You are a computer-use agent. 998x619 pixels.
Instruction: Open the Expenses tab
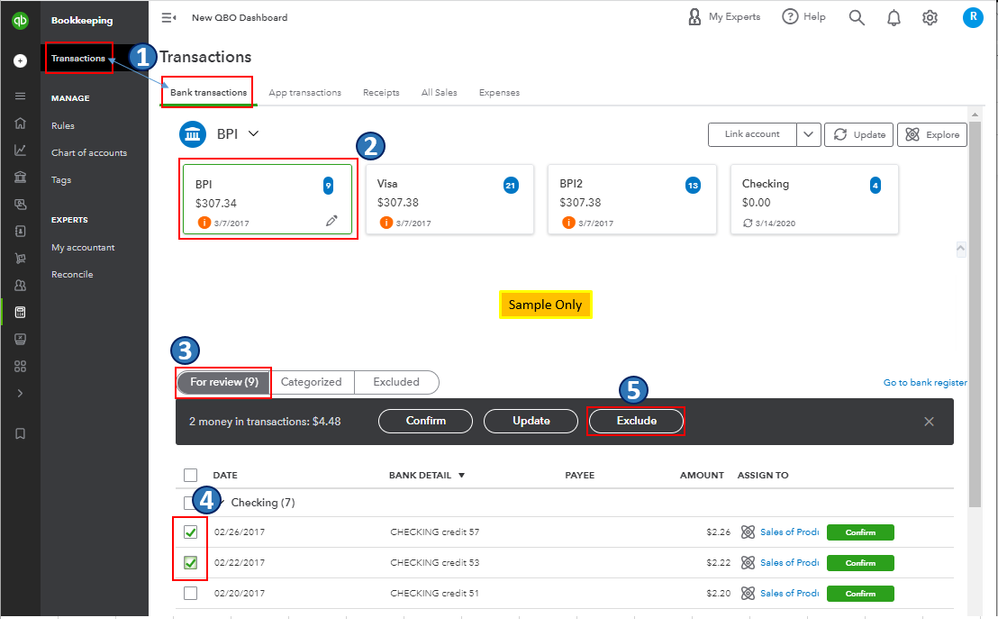(x=499, y=92)
